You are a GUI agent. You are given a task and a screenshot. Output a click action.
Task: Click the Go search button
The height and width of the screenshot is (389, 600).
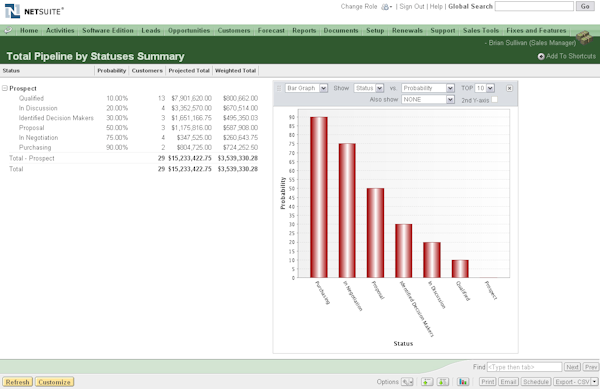pyautogui.click(x=585, y=7)
